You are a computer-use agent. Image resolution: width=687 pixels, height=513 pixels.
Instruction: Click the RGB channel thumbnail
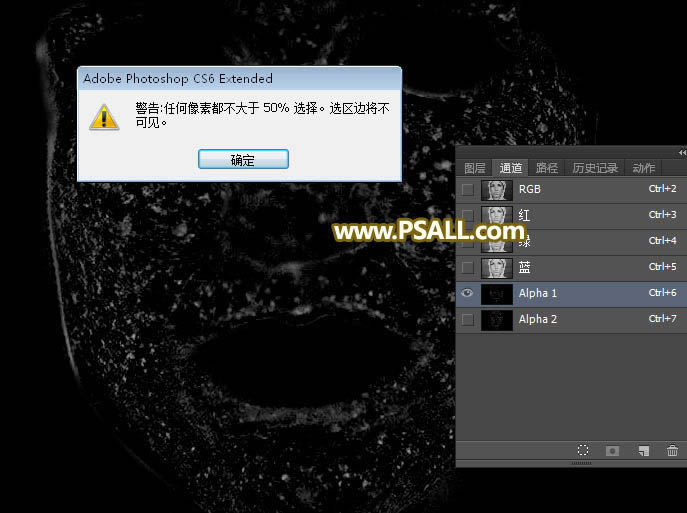496,189
